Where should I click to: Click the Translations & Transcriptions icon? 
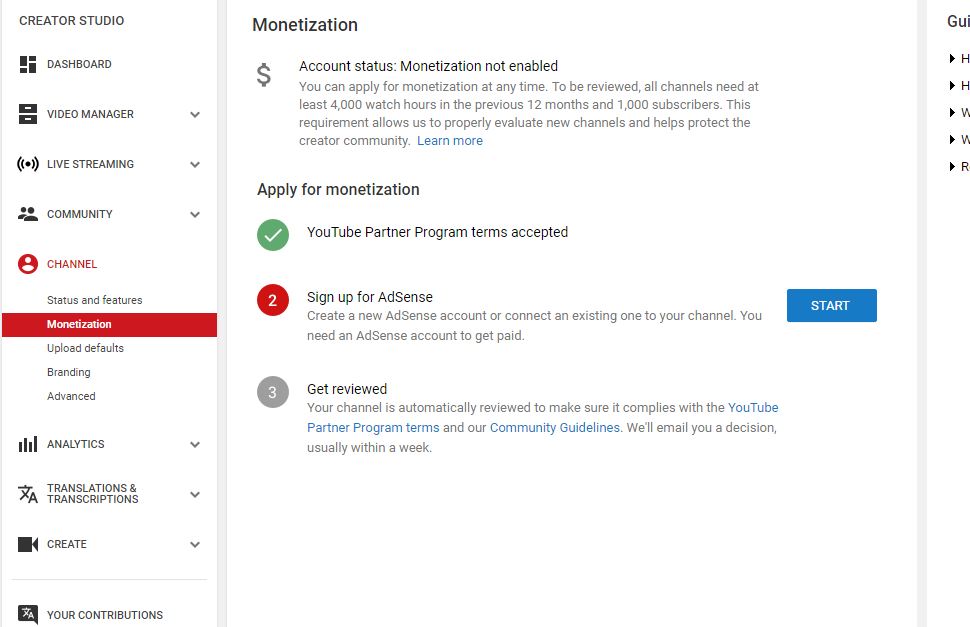pos(28,494)
